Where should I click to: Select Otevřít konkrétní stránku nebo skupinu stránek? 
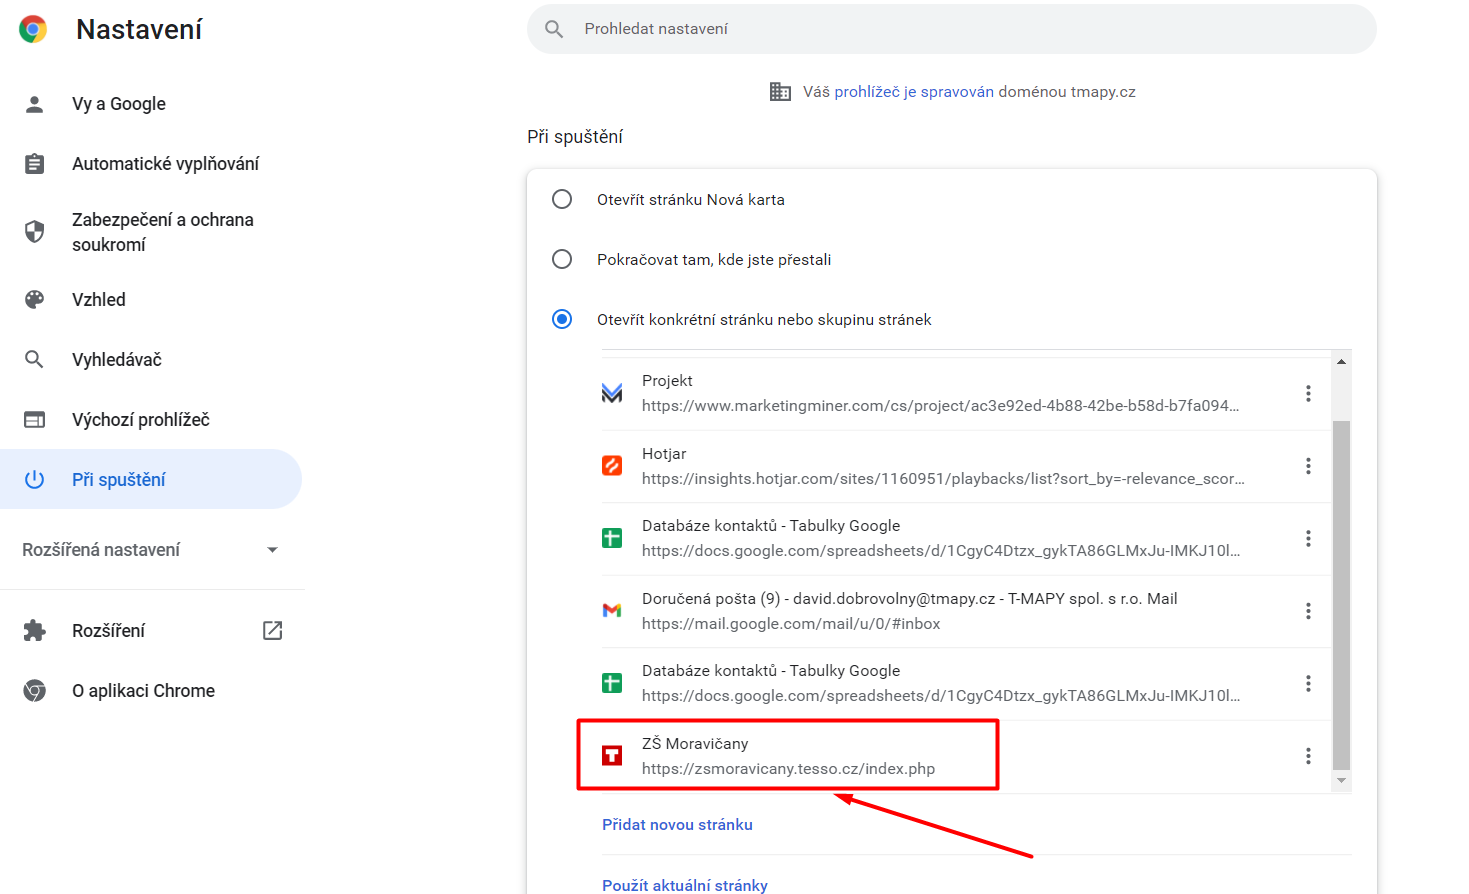point(562,319)
